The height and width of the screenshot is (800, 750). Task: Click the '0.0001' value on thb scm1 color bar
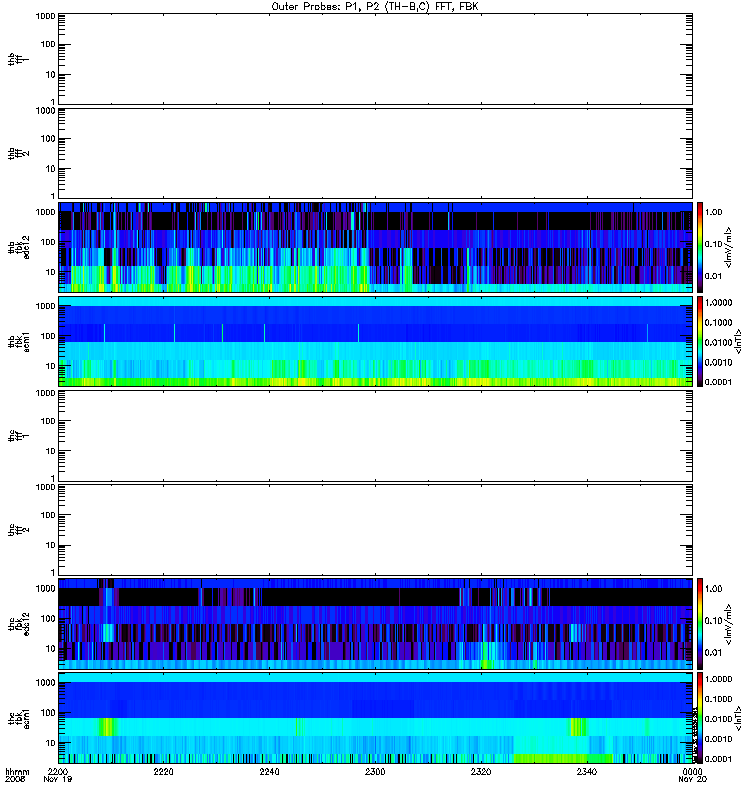(718, 382)
